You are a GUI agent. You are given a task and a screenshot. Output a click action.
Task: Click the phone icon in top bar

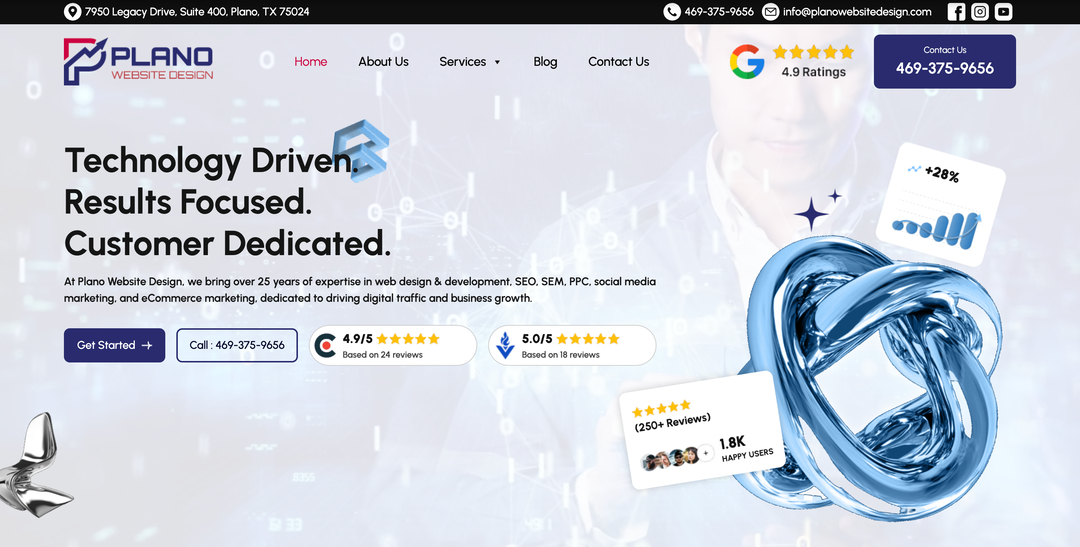tap(672, 12)
